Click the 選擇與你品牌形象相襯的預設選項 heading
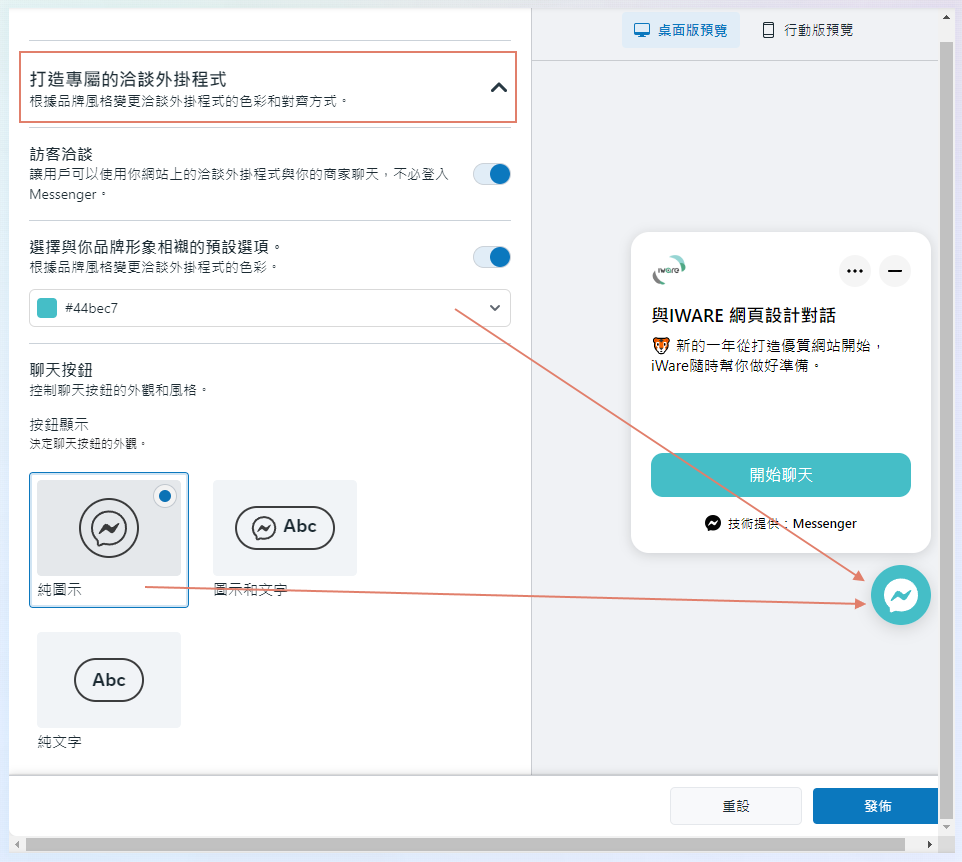Image resolution: width=962 pixels, height=862 pixels. 155,247
